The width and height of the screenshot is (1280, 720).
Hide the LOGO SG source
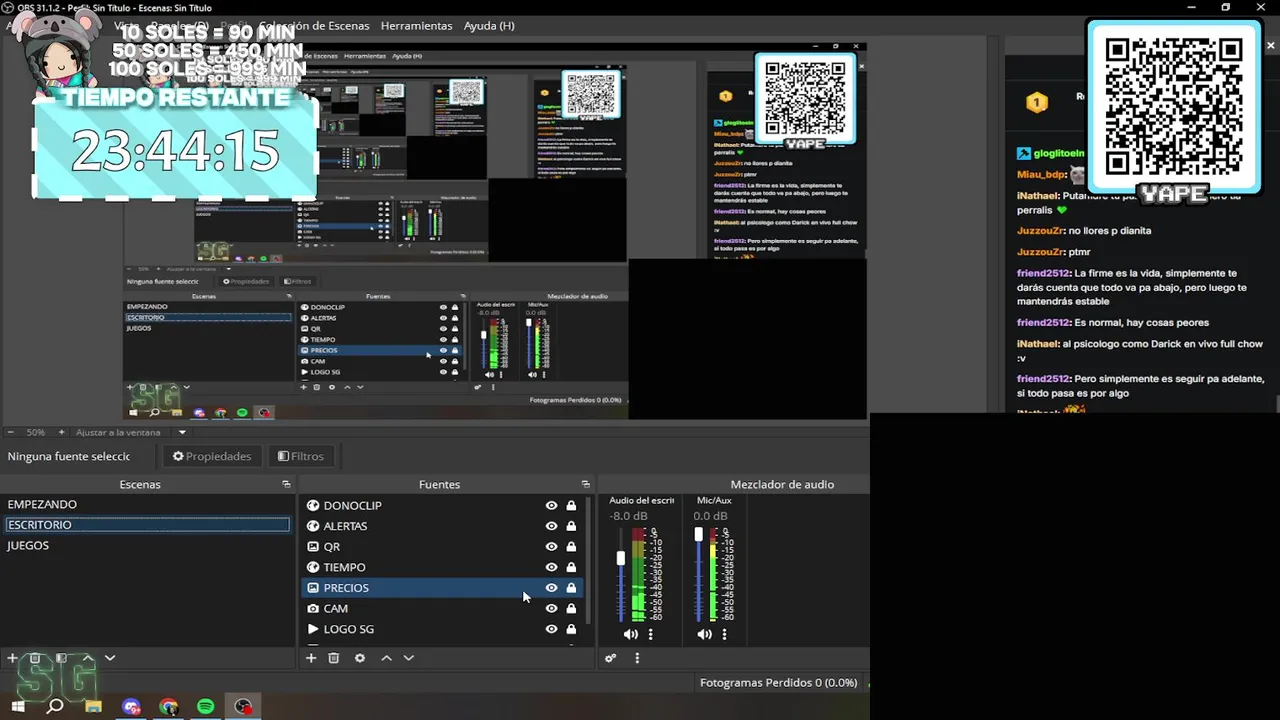coord(551,629)
